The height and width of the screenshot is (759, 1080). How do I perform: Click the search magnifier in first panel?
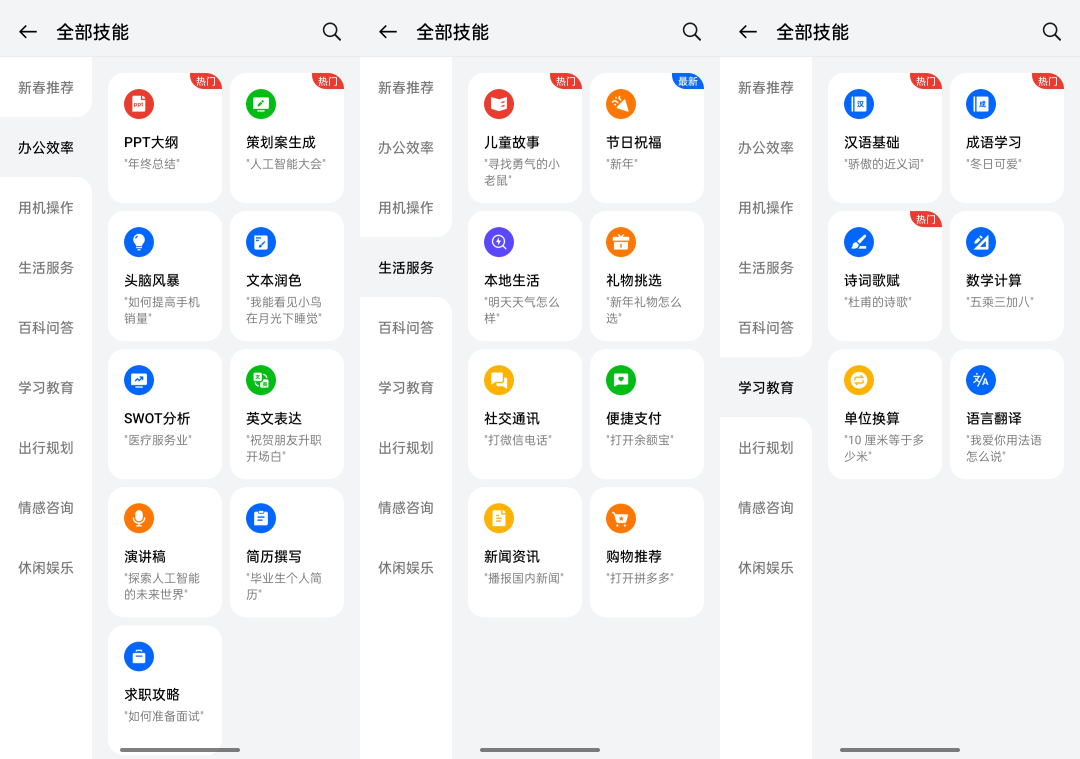(331, 32)
